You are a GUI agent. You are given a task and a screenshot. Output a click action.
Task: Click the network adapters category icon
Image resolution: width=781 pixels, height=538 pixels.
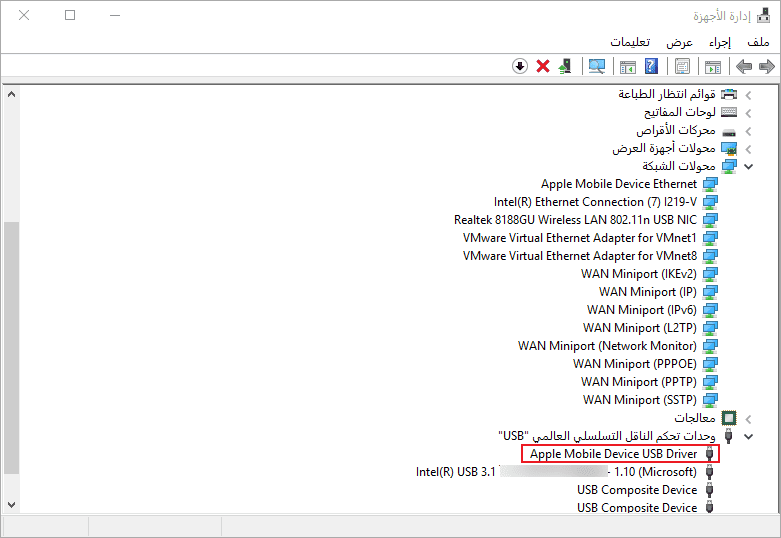729,166
